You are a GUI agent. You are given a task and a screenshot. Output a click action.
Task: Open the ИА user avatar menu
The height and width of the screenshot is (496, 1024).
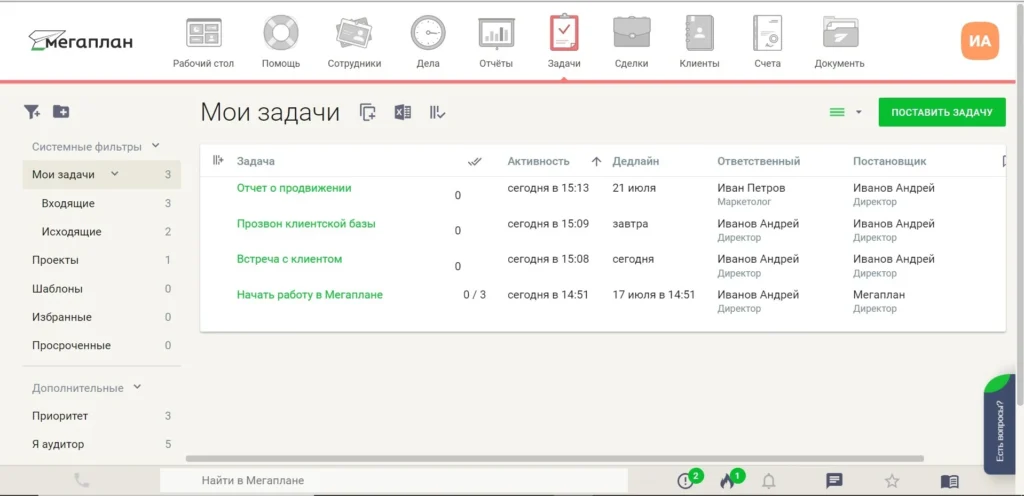point(980,41)
